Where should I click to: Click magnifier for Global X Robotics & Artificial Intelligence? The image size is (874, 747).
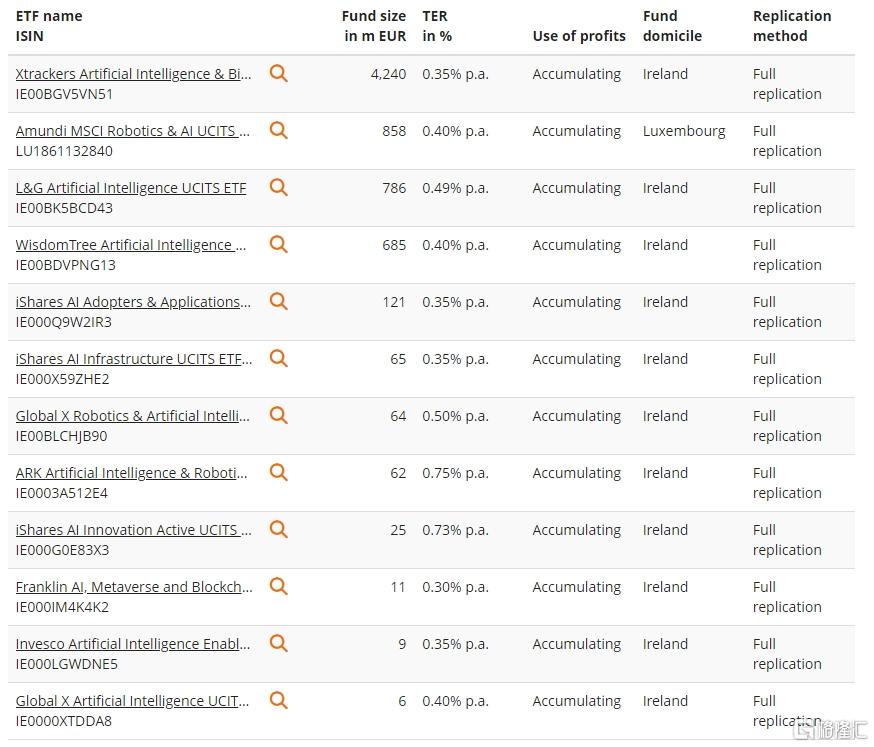pos(279,415)
